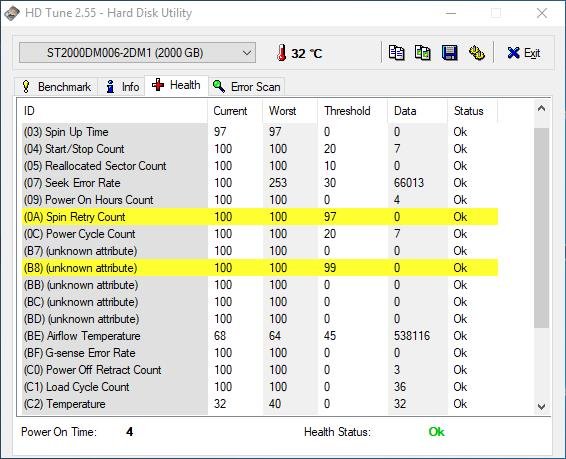Screen dimensions: 566x459
Task: Select the (C1) Load Cycle Count row
Action: 260,386
